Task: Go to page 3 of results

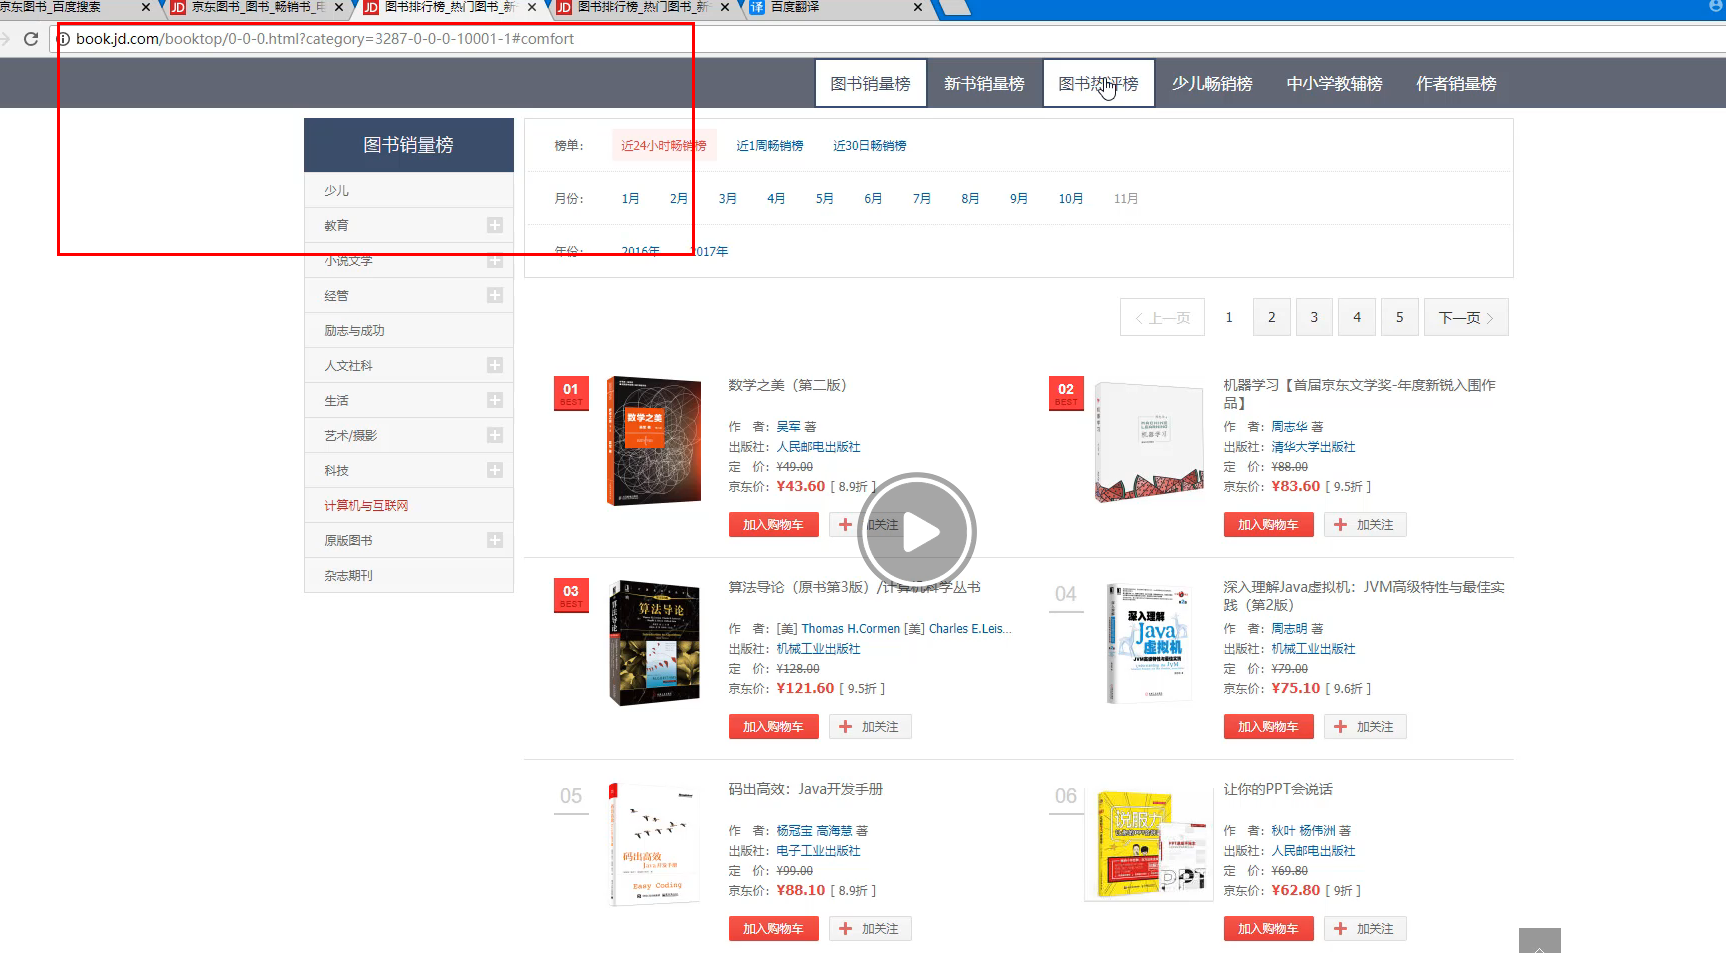Action: [1314, 317]
